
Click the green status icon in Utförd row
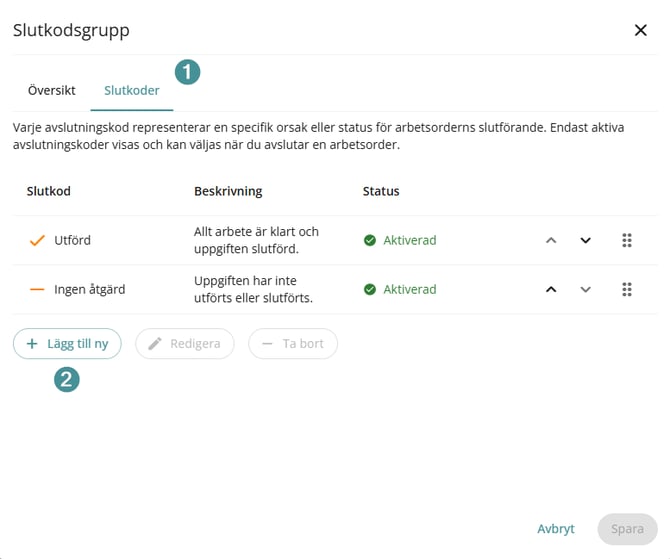(370, 240)
